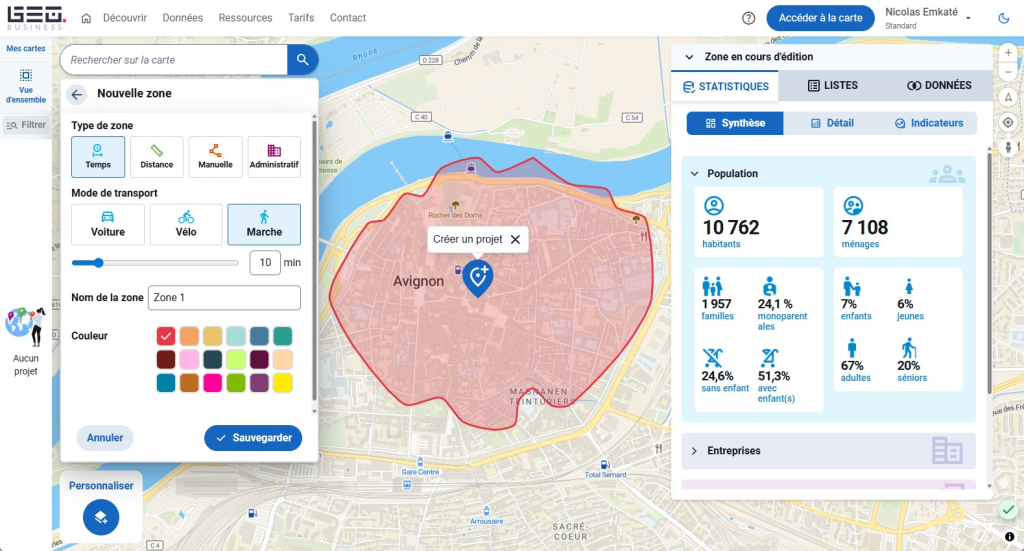Zoom in on the map
Viewport: 1024px width, 551px height.
pos(1008,53)
